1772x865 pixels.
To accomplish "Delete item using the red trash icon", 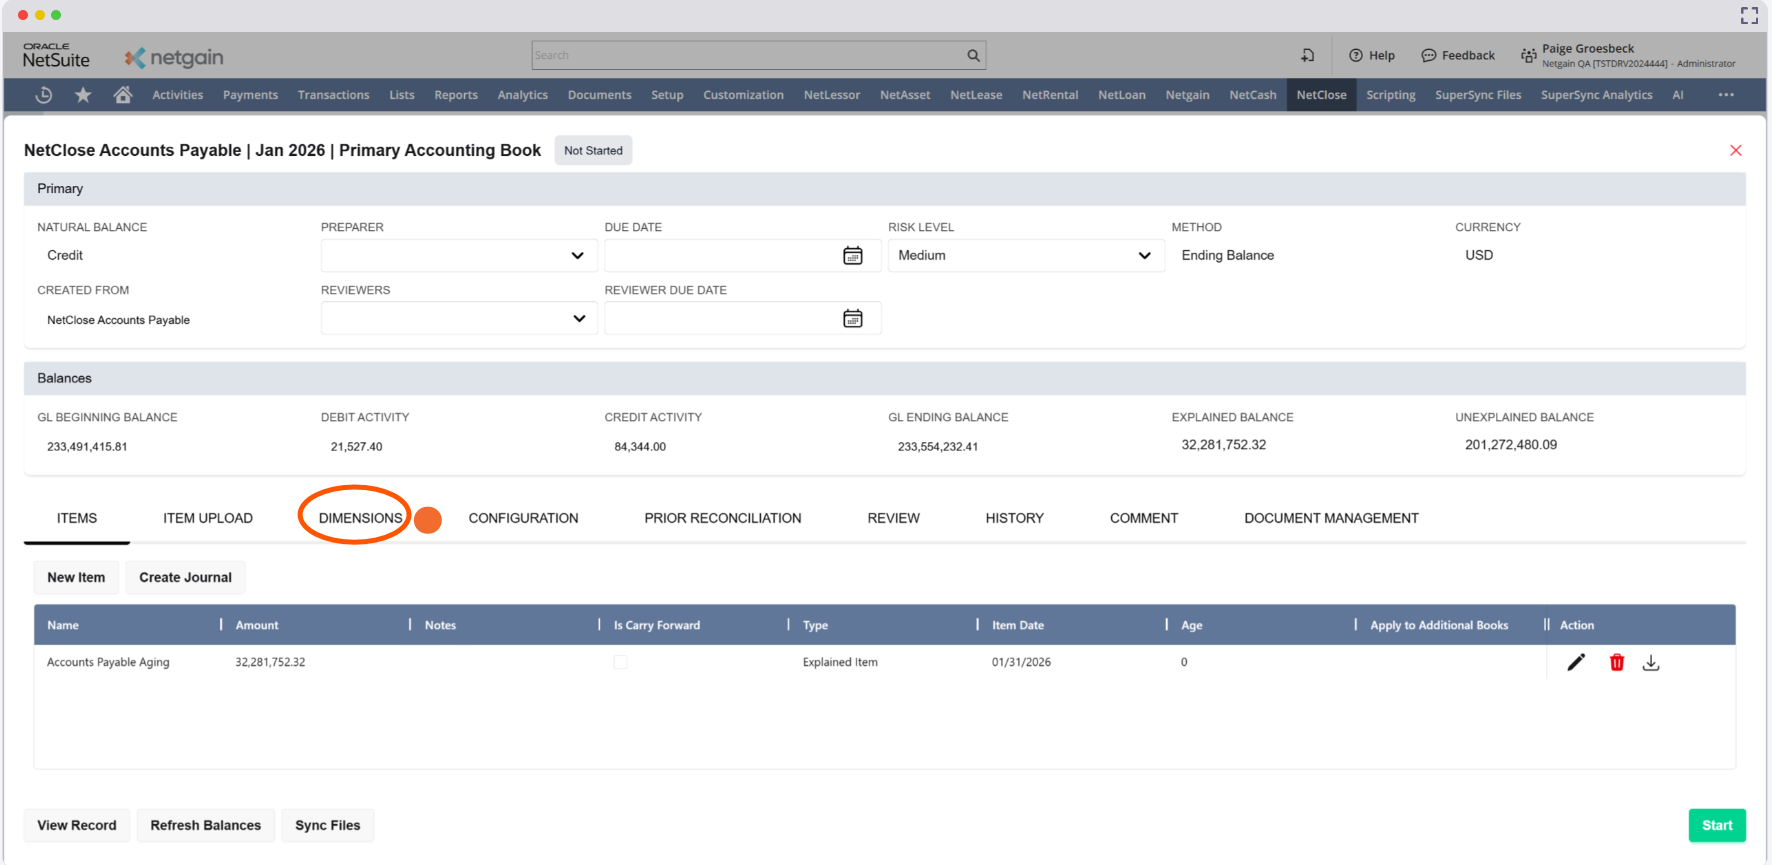I will [1616, 662].
